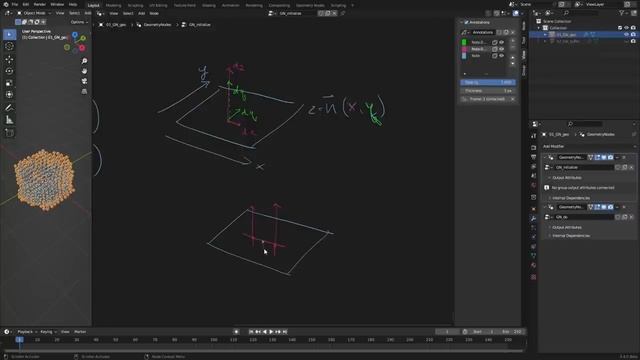Open the timeline Playback dropdown
Image resolution: width=640 pixels, height=360 pixels.
tap(27, 332)
